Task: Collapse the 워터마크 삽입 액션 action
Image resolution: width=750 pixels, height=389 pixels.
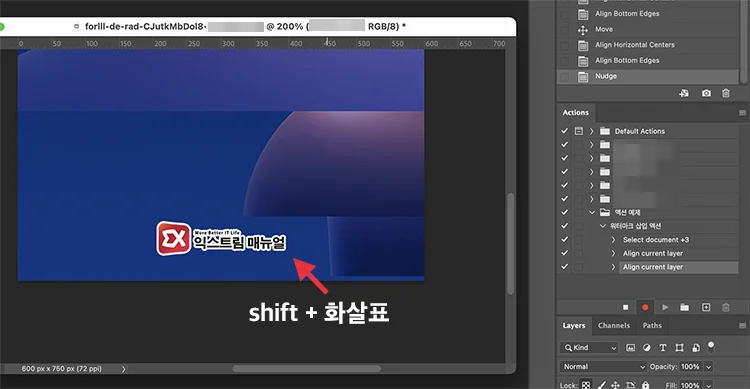Action: coord(603,226)
